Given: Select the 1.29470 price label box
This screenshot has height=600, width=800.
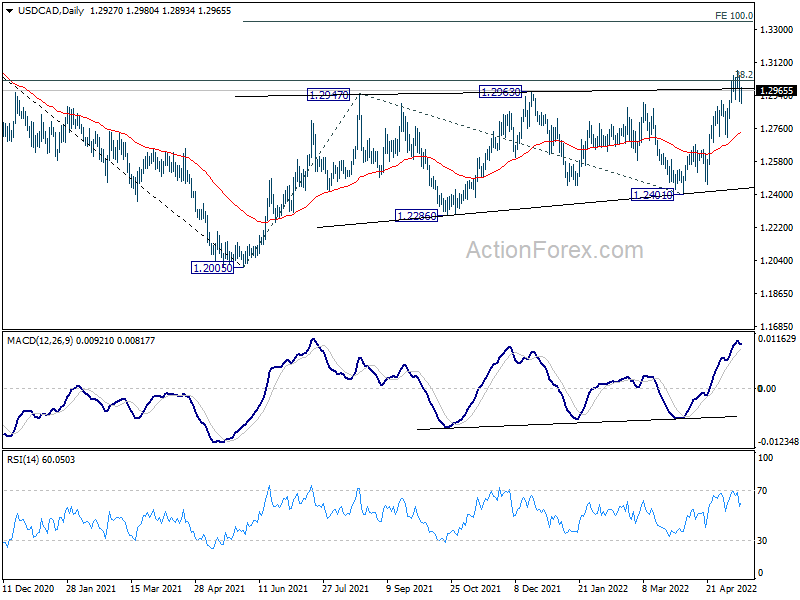Looking at the screenshot, I should [x=328, y=95].
